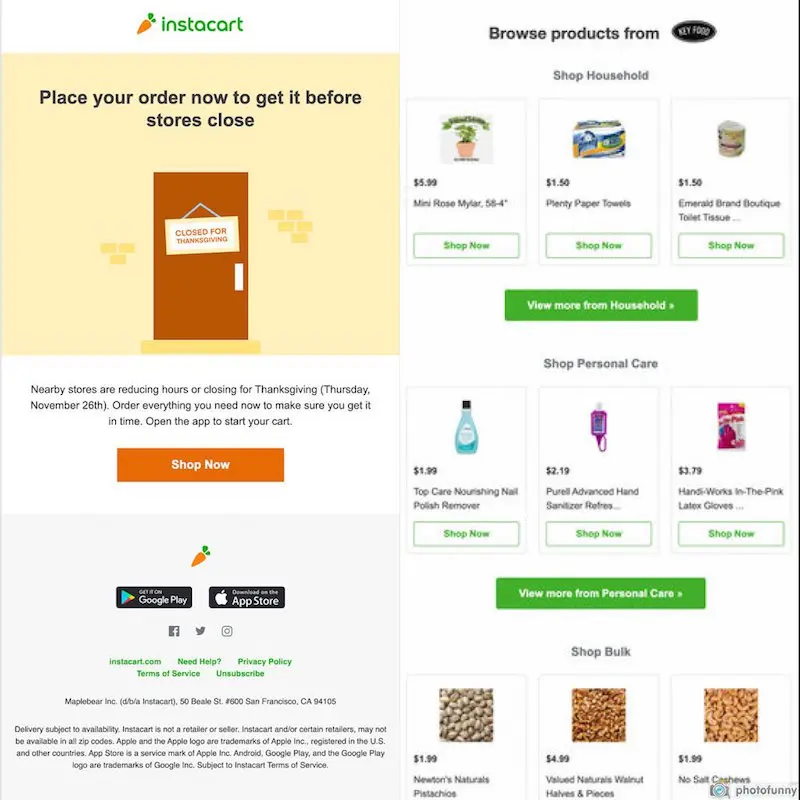
Task: Click the Twitter bird icon
Action: (199, 631)
